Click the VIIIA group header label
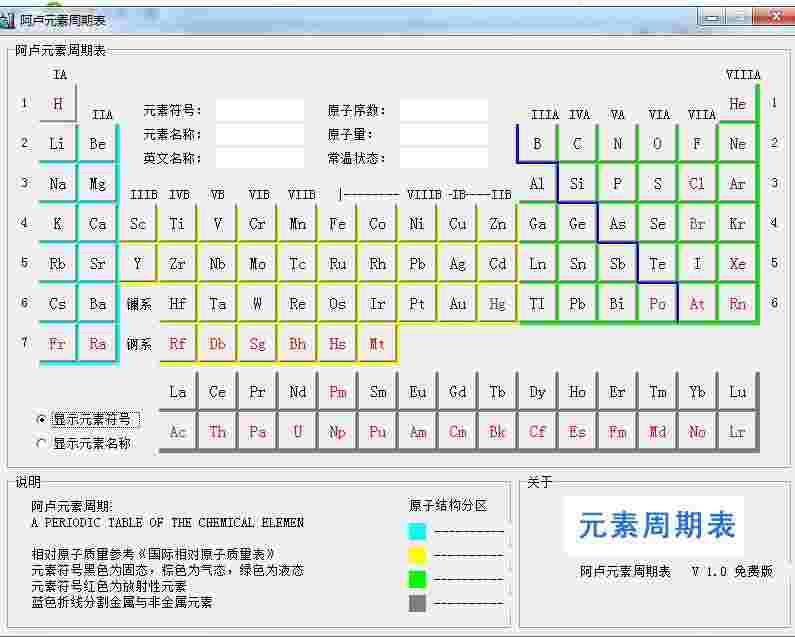Screen dimensions: 795x637 743,75
